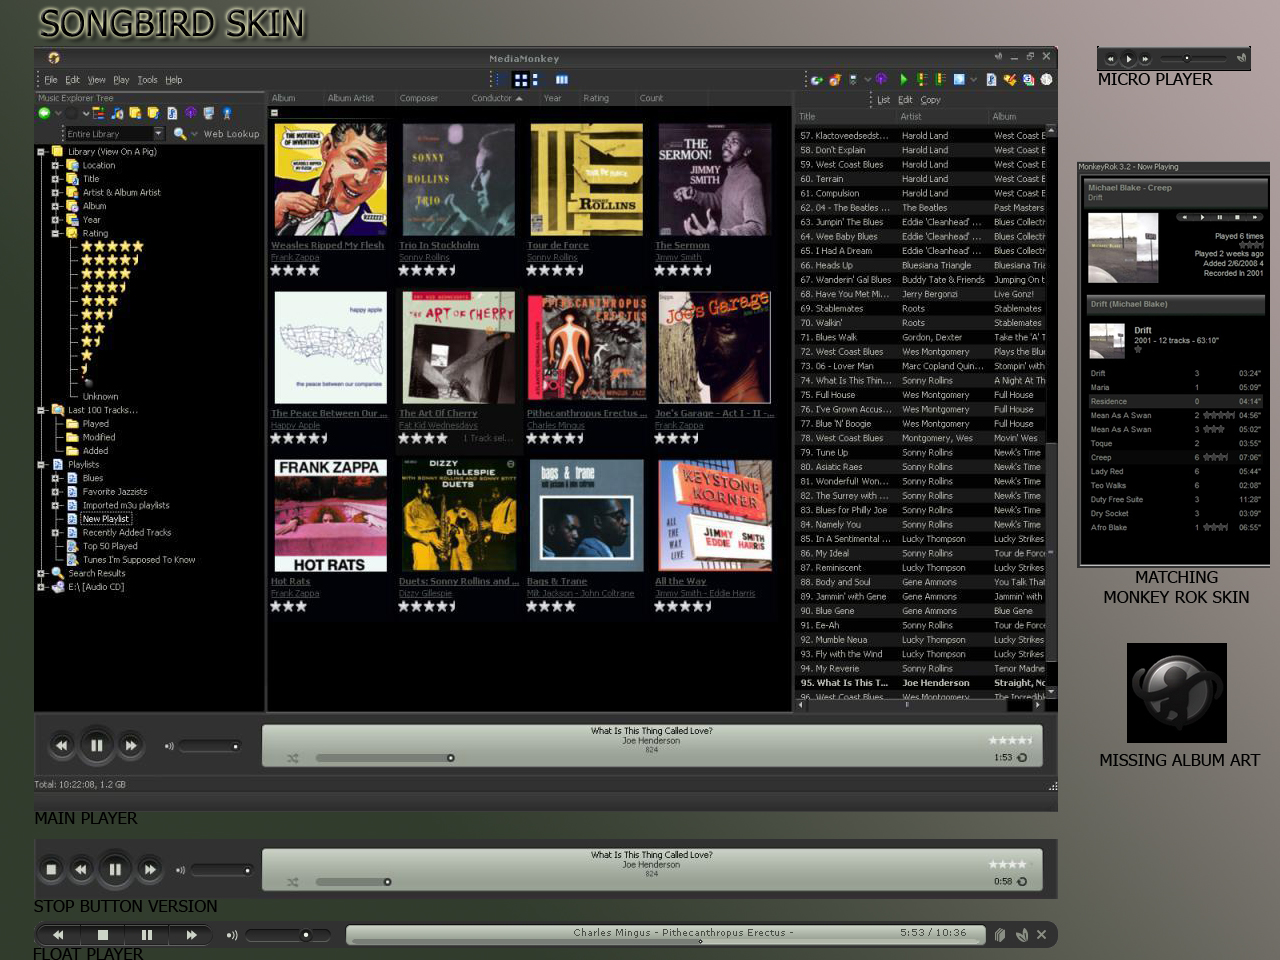Switch to album art grid view icon

pyautogui.click(x=521, y=79)
